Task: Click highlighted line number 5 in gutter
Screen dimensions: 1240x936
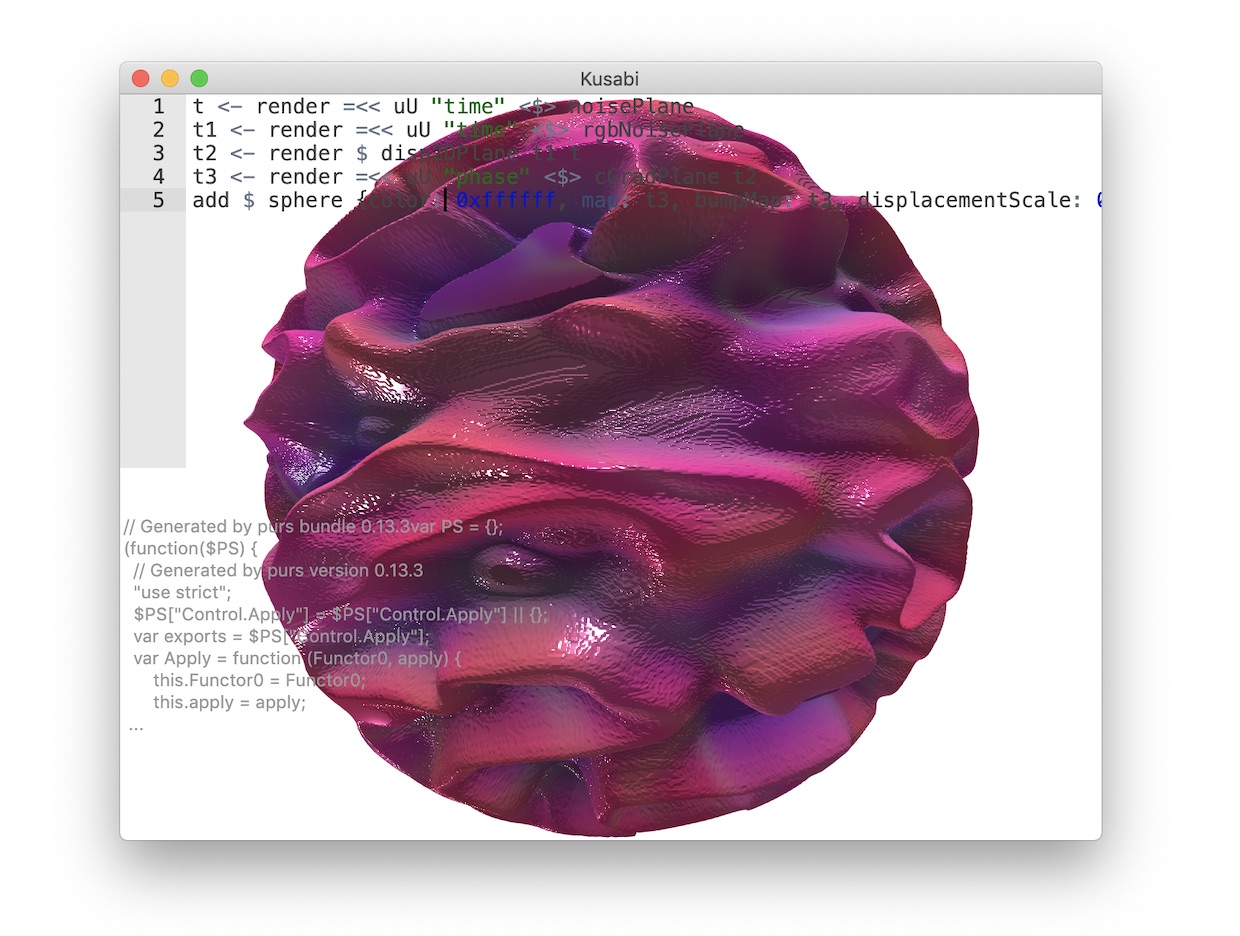Action: (159, 200)
